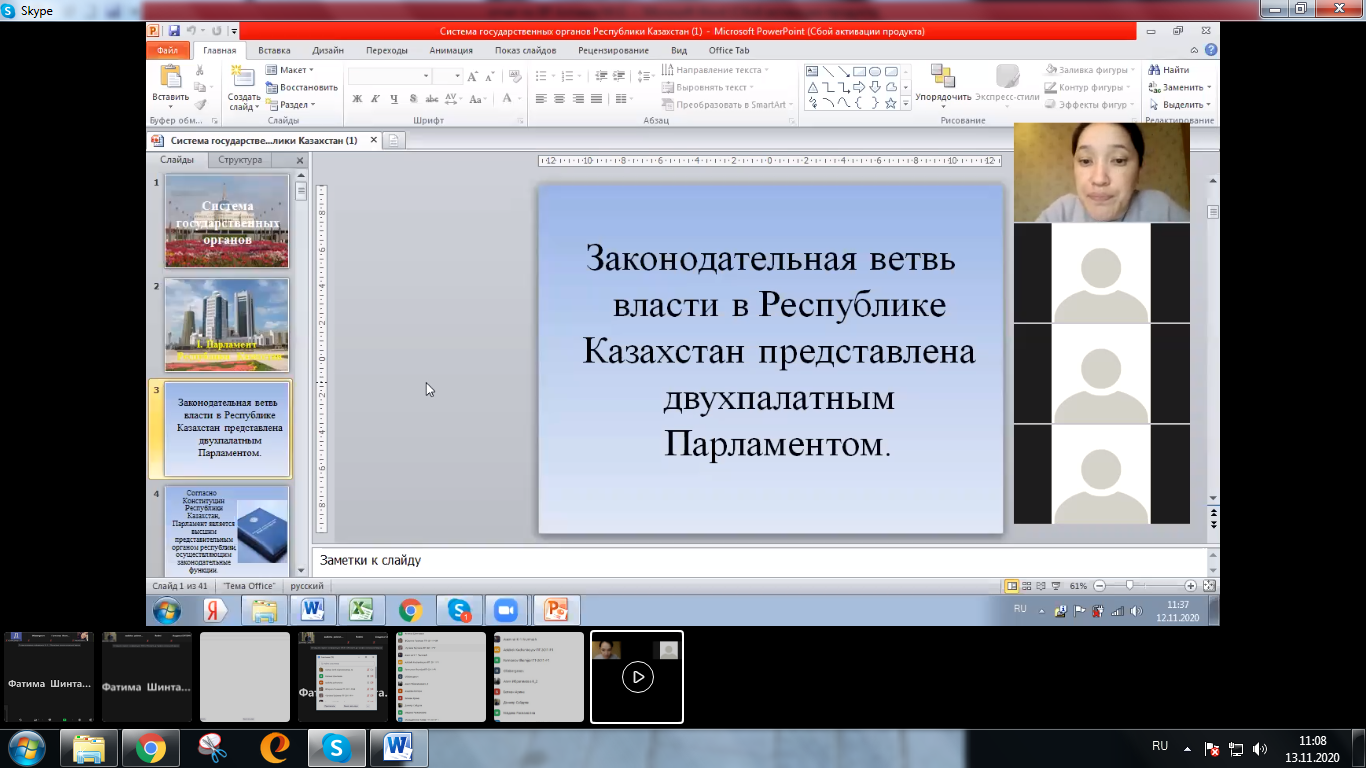Center text in paragraph group

click(x=560, y=99)
